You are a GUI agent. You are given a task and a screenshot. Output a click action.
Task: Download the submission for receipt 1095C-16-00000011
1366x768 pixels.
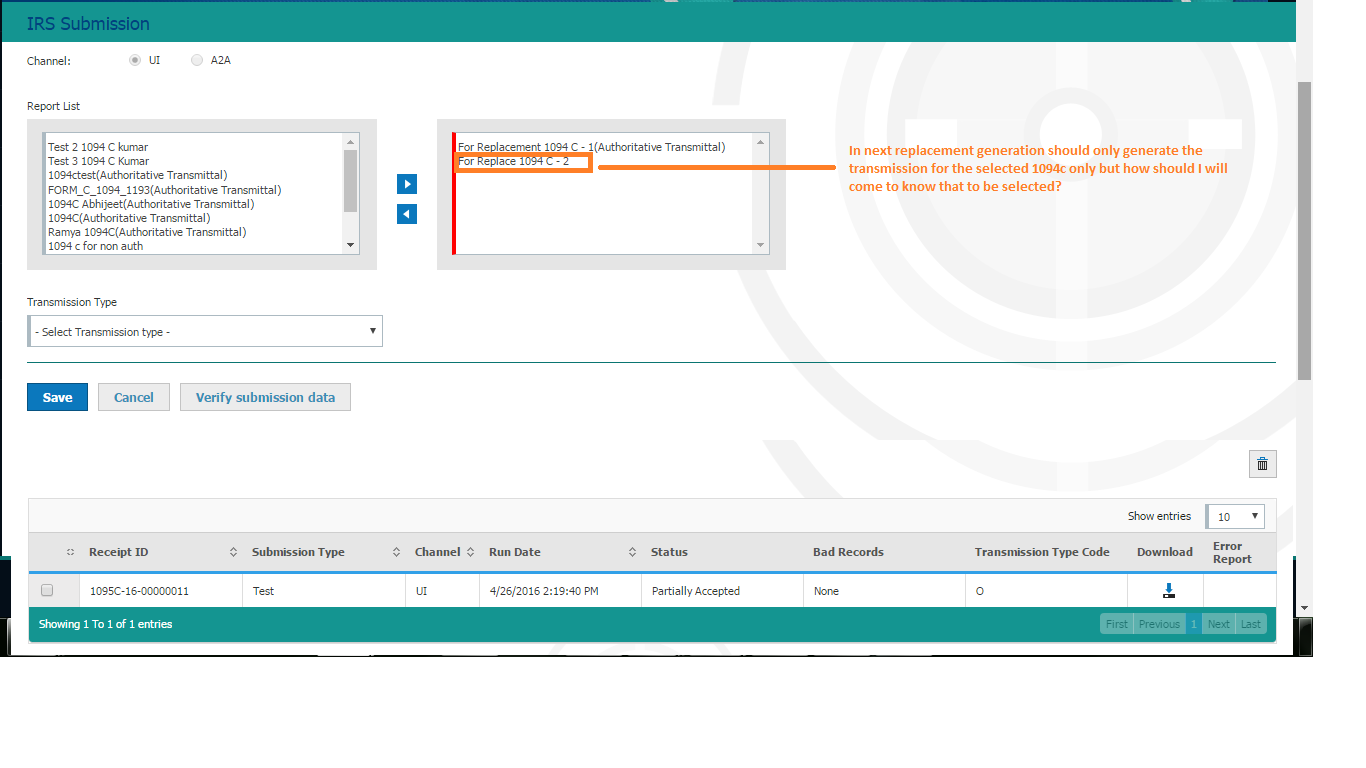click(x=1168, y=591)
